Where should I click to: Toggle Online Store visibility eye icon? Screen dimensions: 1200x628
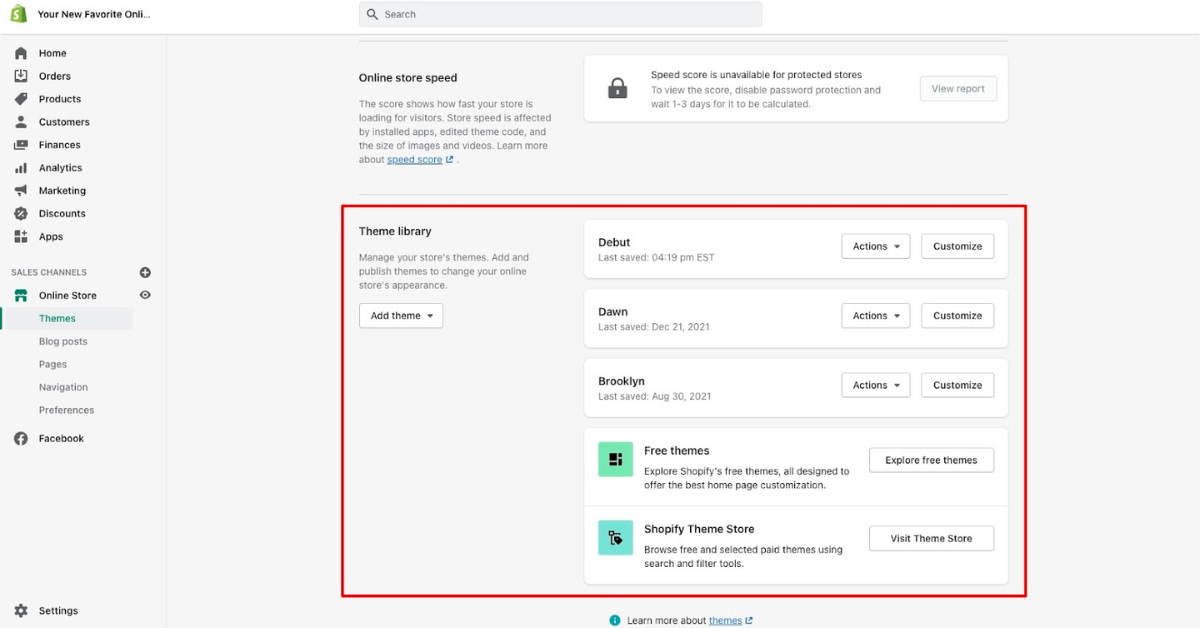145,295
